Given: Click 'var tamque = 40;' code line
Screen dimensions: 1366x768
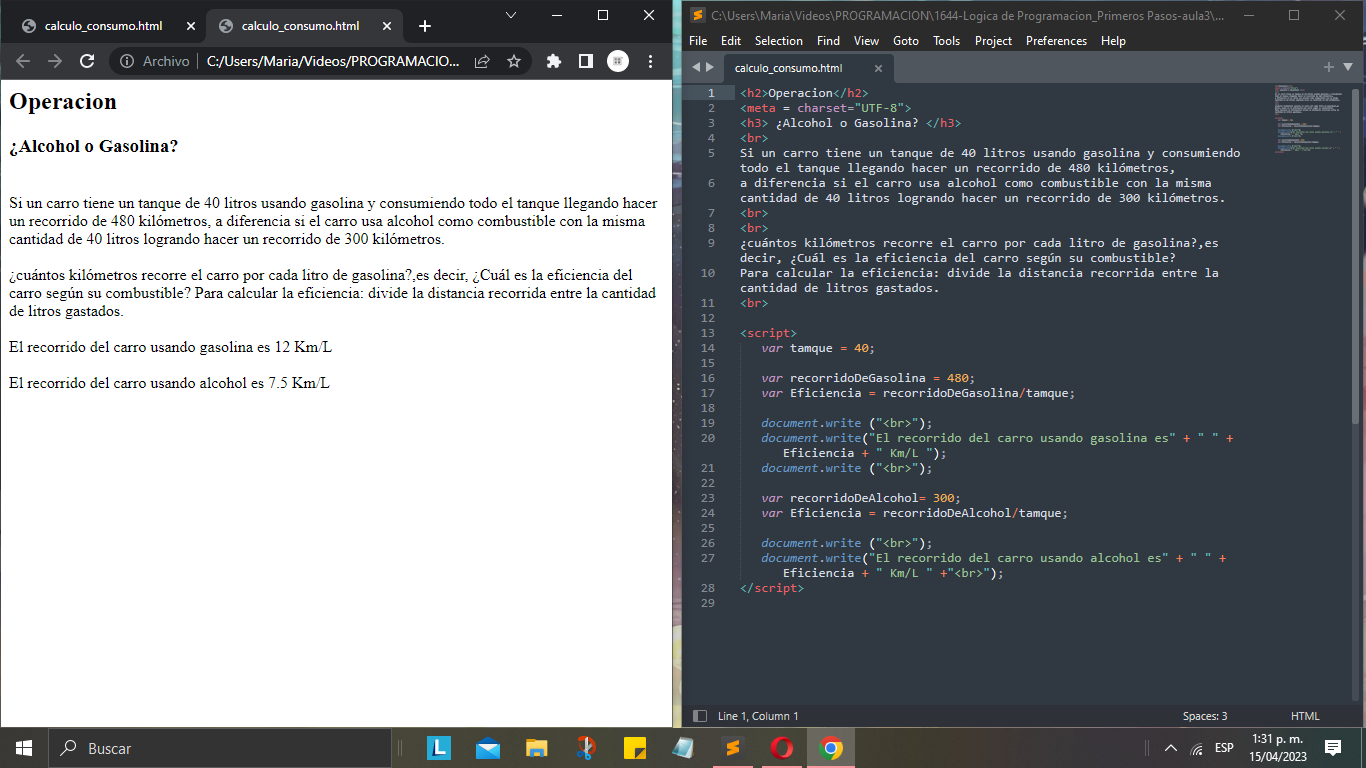Looking at the screenshot, I should [818, 348].
